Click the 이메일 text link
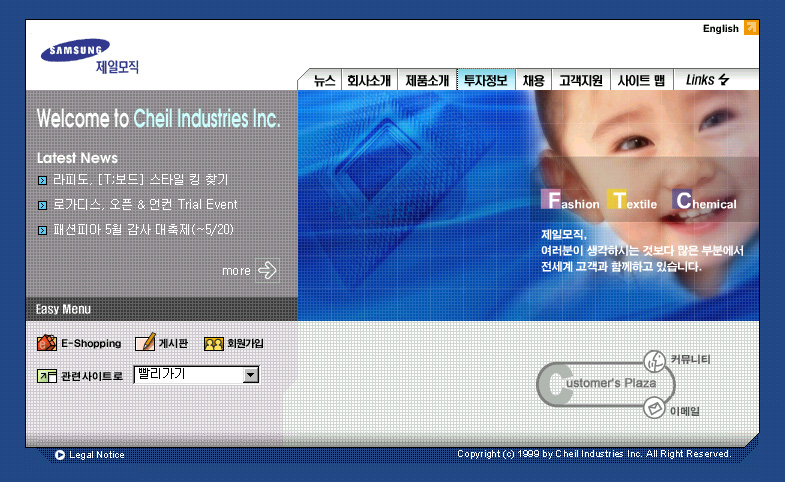The image size is (785, 482). click(685, 411)
